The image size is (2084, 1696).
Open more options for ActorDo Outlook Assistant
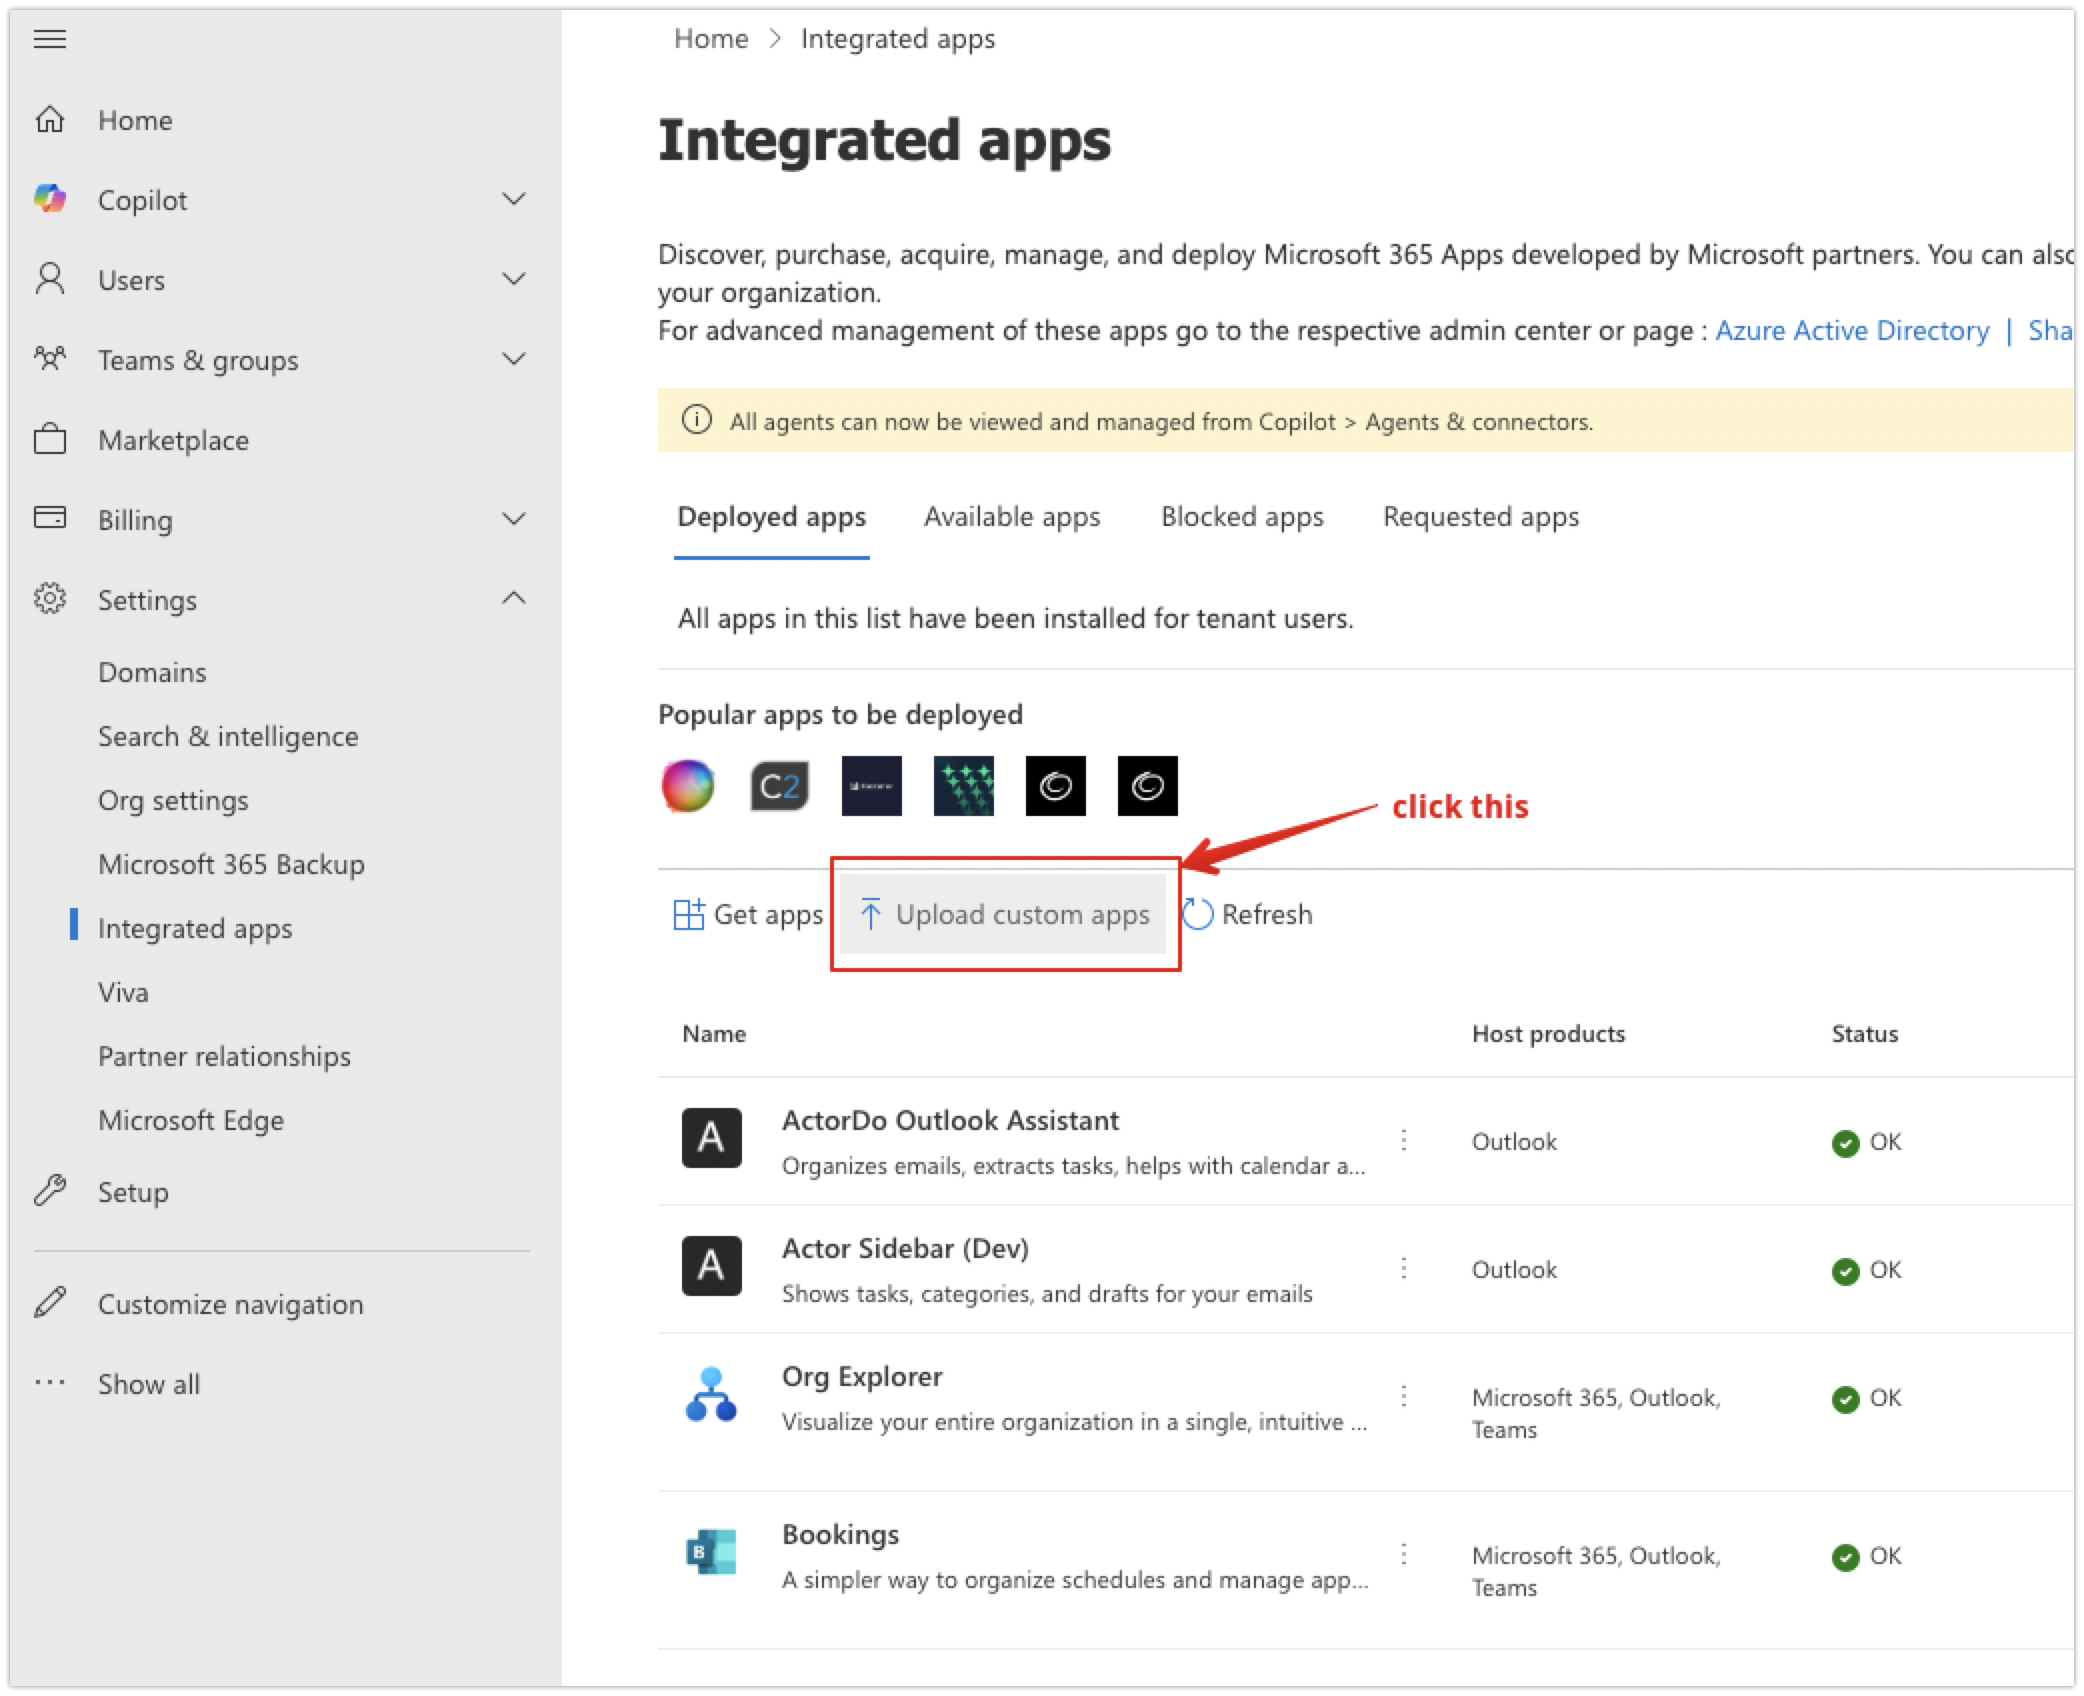point(1404,1140)
